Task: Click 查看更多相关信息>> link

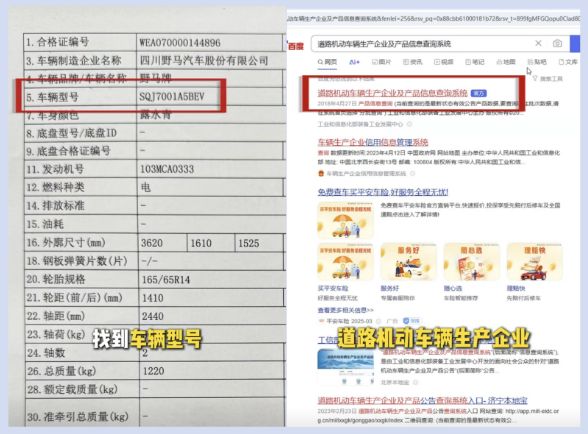Action: point(345,310)
